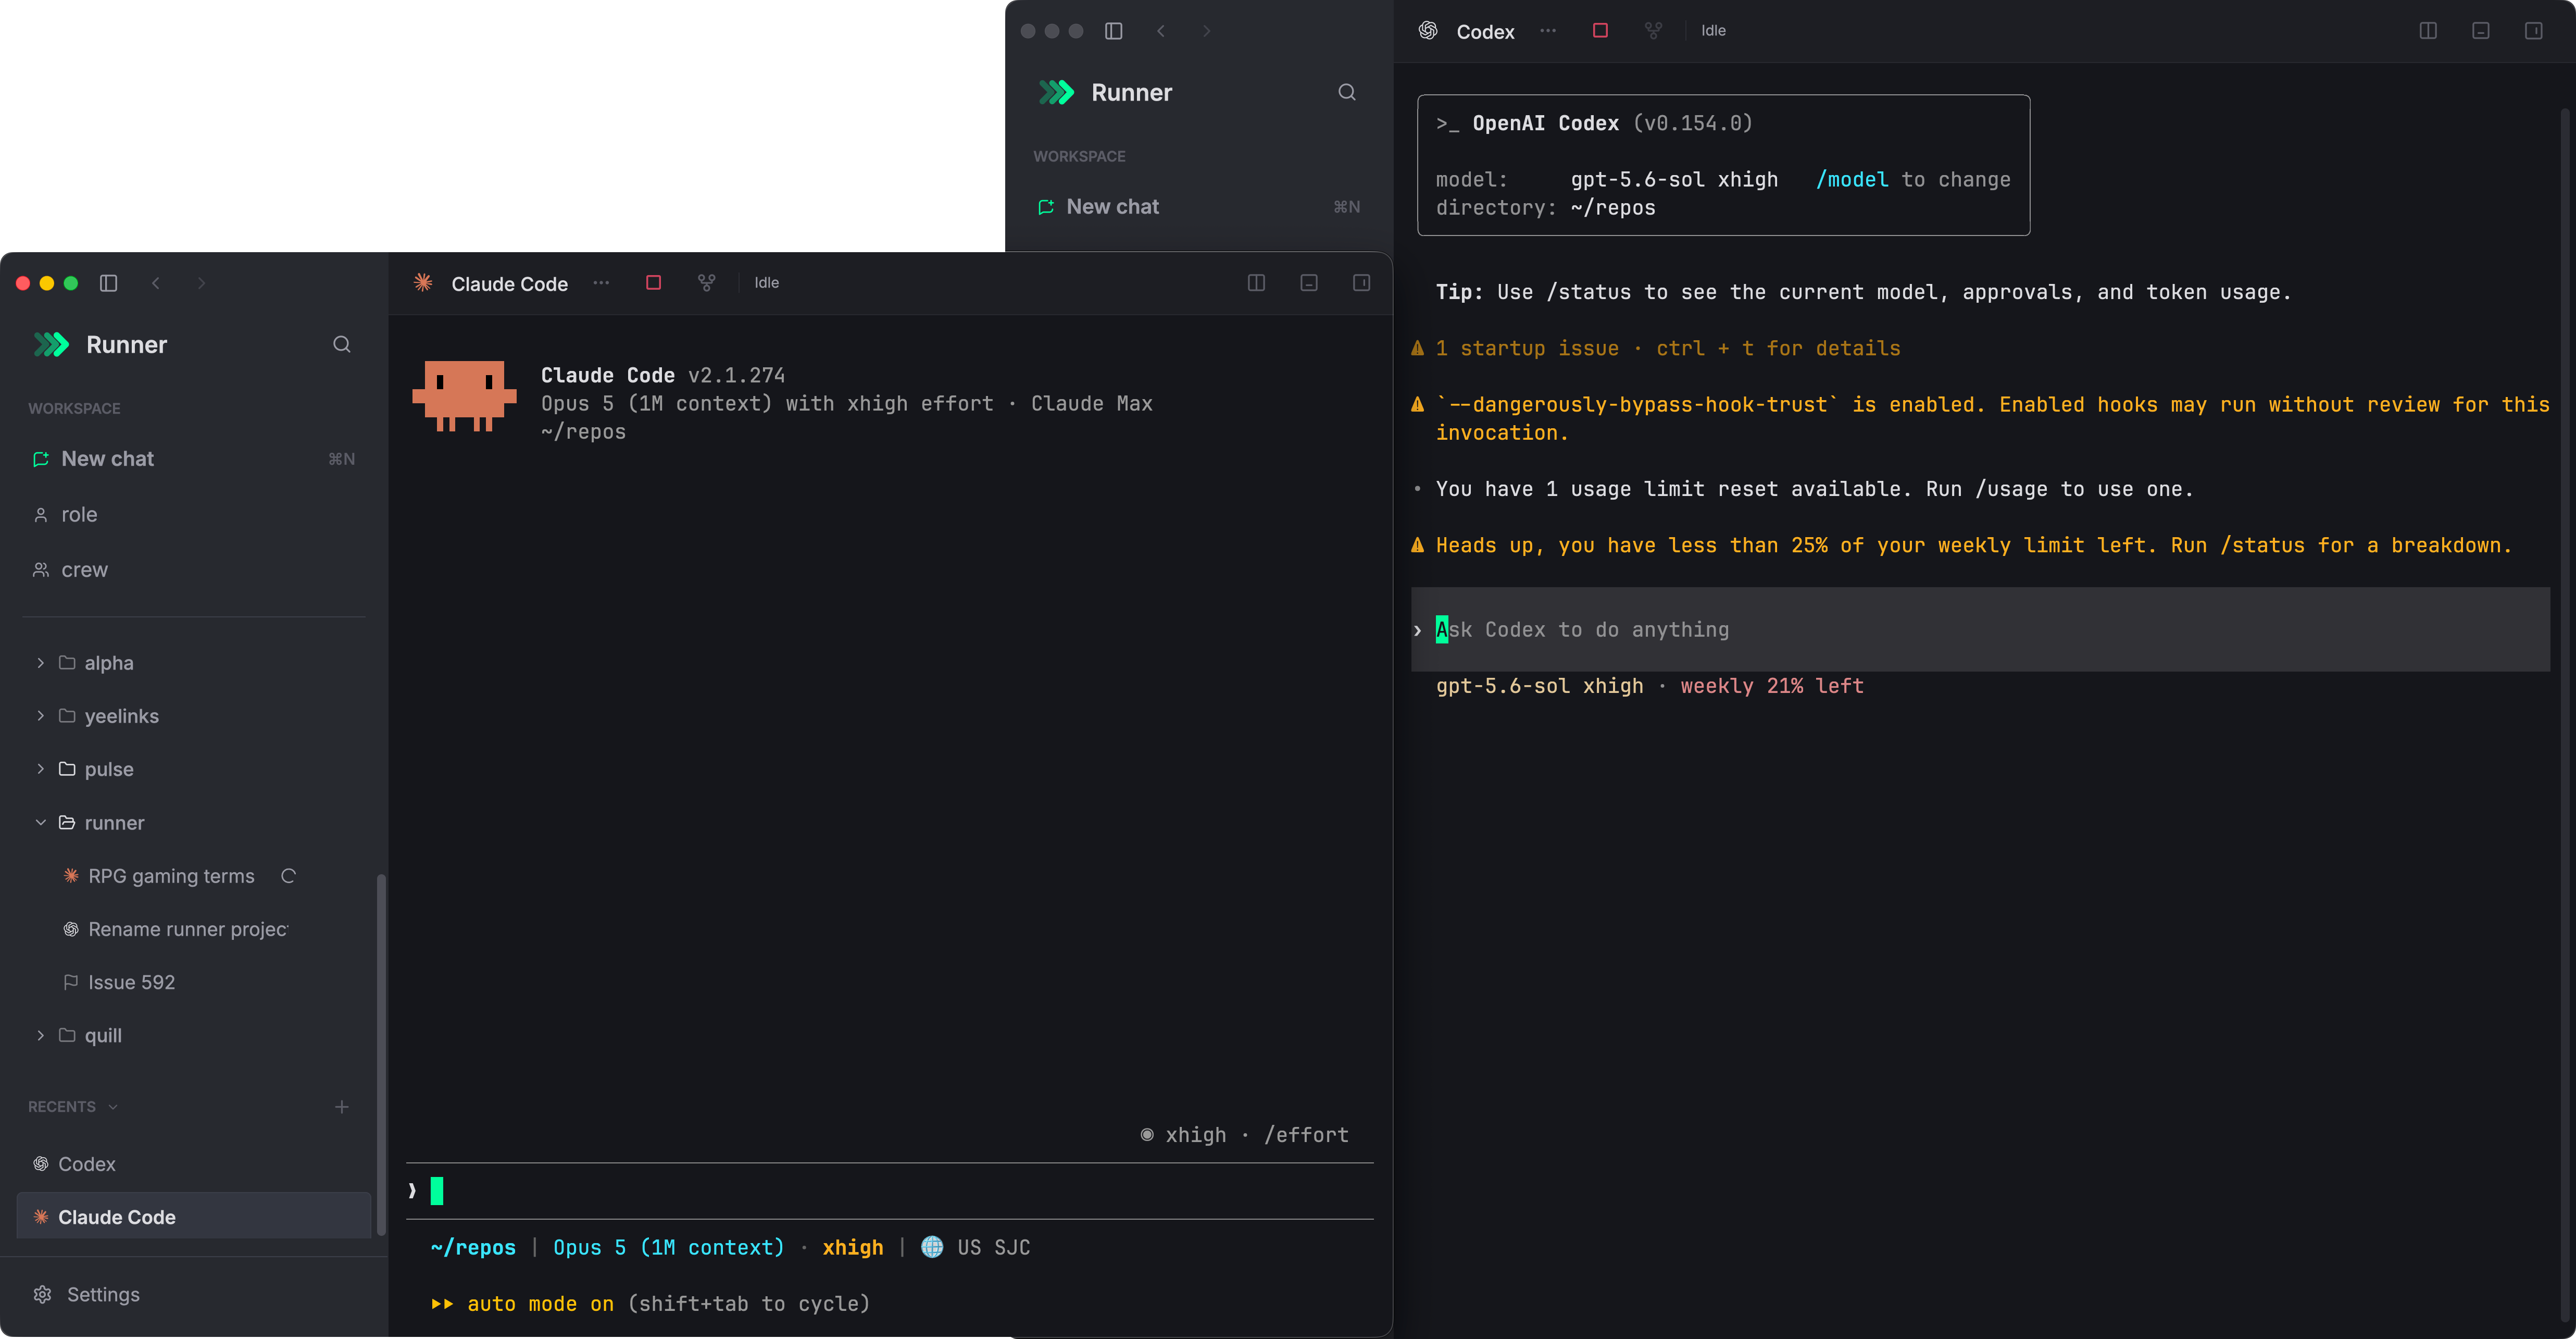Back arrow in the rear Runner window

pyautogui.click(x=1161, y=31)
